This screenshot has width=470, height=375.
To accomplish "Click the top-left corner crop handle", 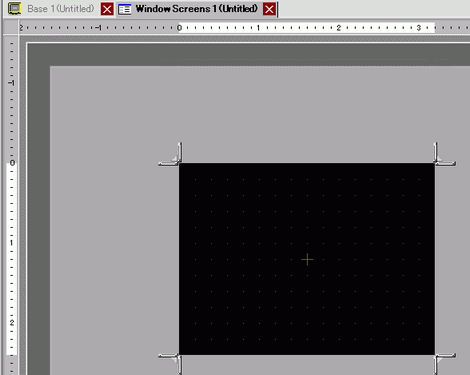I will point(170,154).
